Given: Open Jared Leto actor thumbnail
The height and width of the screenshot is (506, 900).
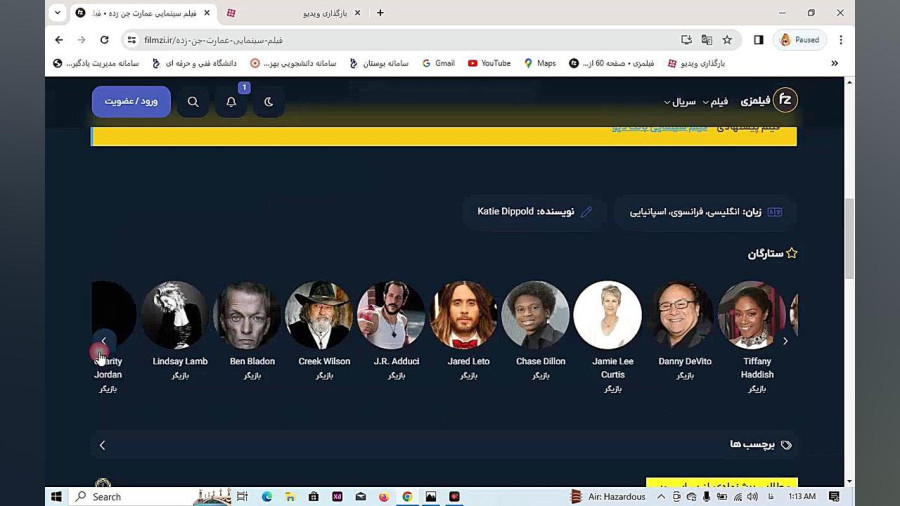Looking at the screenshot, I should coord(463,314).
